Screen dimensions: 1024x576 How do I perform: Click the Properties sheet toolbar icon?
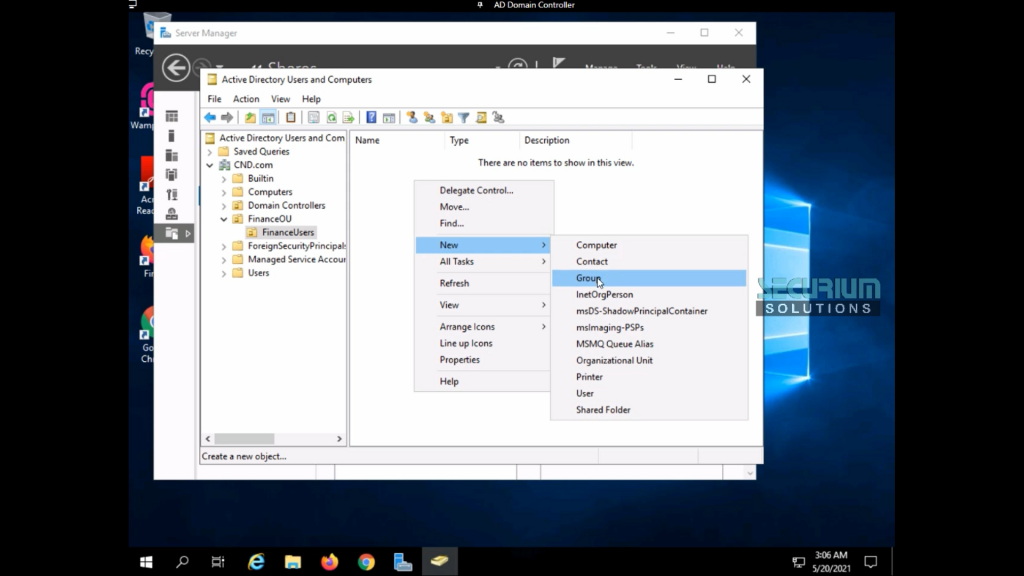(313, 118)
